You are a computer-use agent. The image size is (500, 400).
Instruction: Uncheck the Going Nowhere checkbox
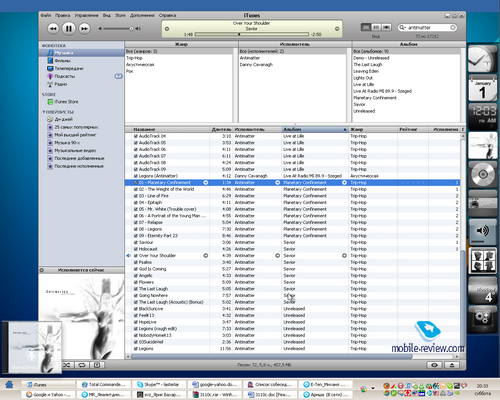[x=136, y=296]
